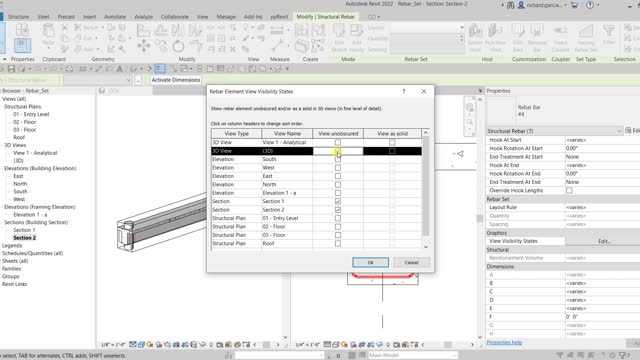Screen dimensions: 640x360
Task: Open the 1/4" = 1'-0" view scale selector
Action: 307,345
